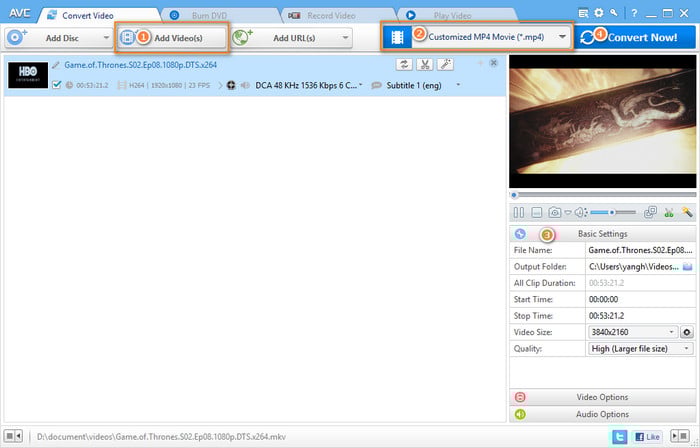Click the audio track disc icon in video row

231,85
